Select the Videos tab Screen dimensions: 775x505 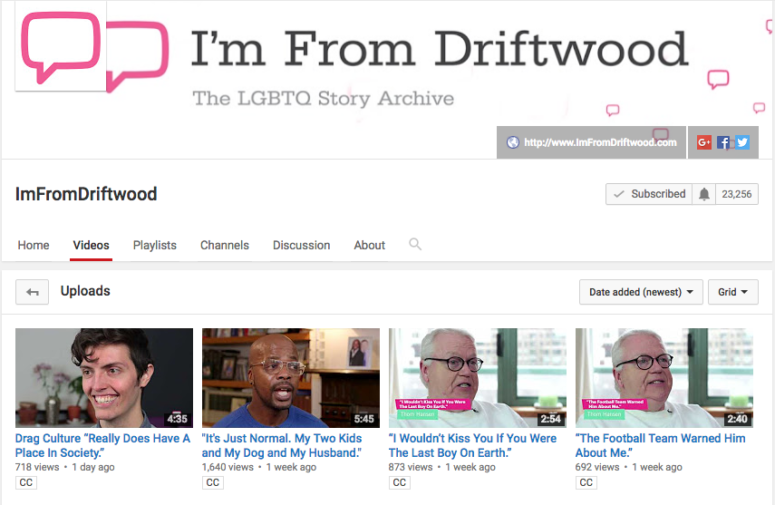91,245
